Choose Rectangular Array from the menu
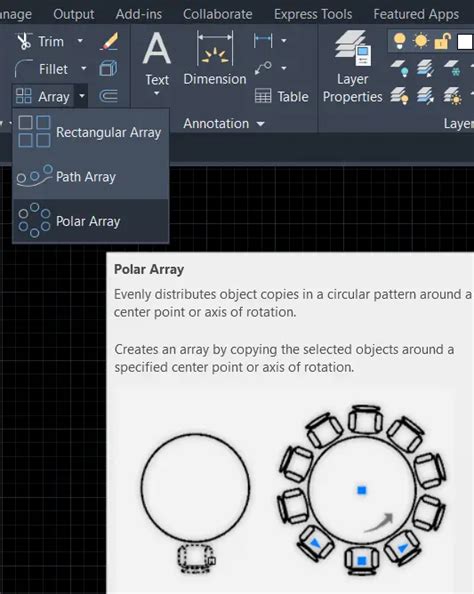Viewport: 474px width, 594px height. coord(91,132)
